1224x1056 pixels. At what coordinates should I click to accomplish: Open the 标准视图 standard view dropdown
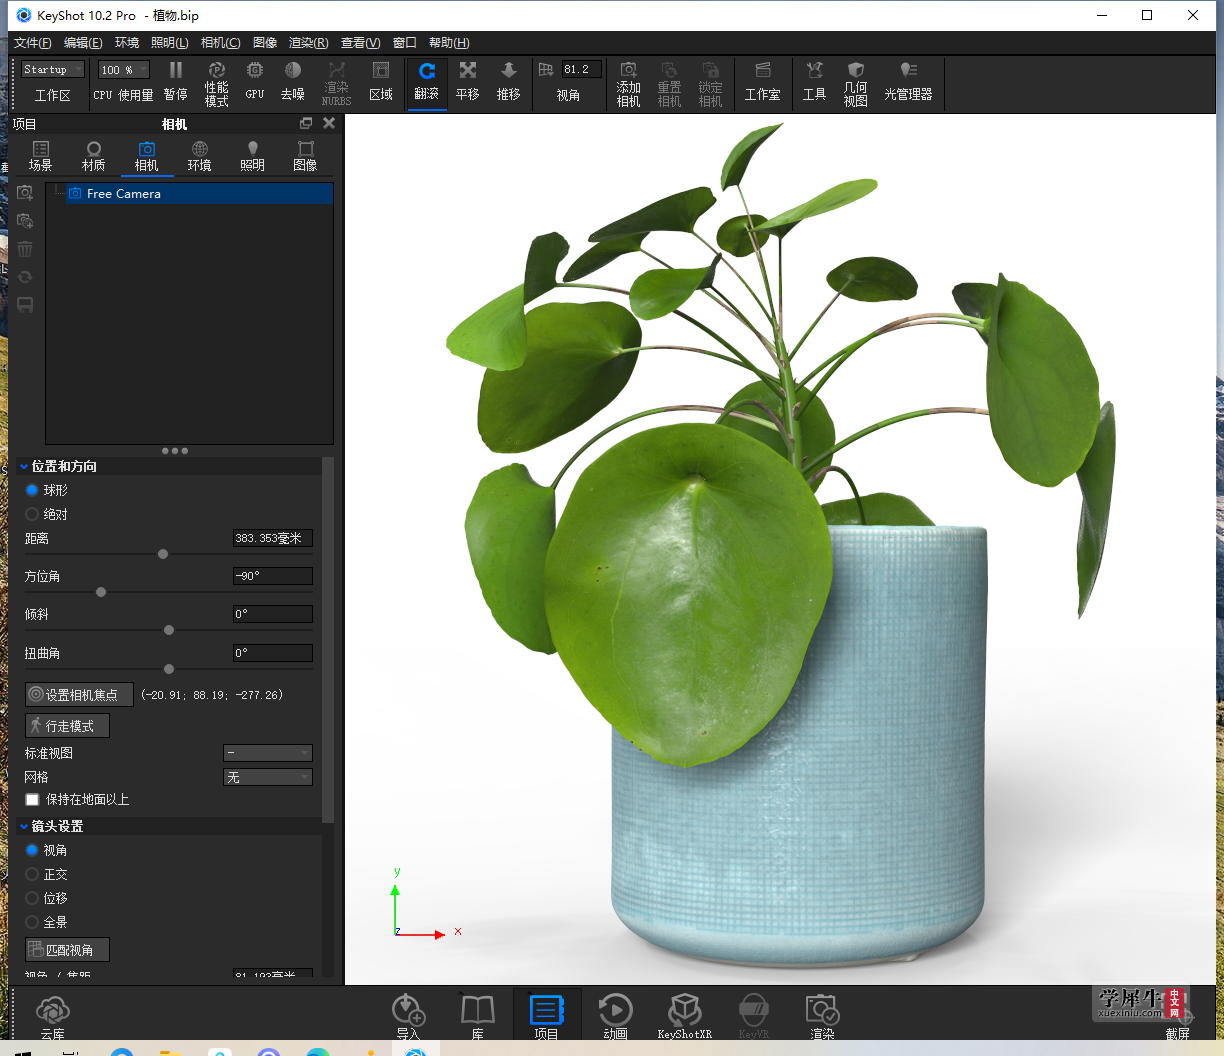tap(268, 753)
